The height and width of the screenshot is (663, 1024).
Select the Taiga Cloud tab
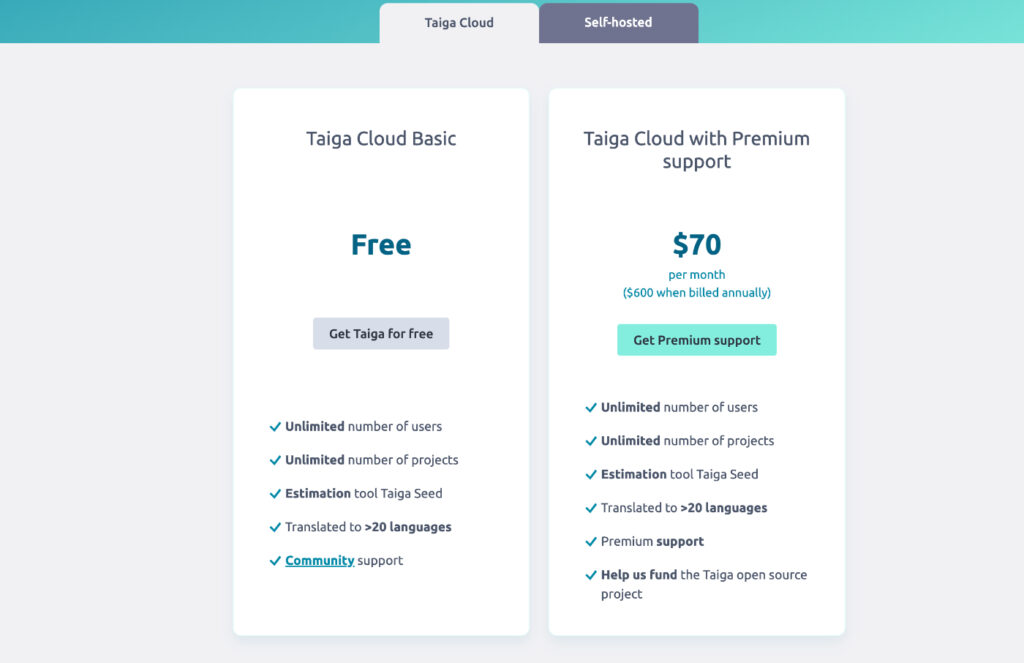point(458,22)
